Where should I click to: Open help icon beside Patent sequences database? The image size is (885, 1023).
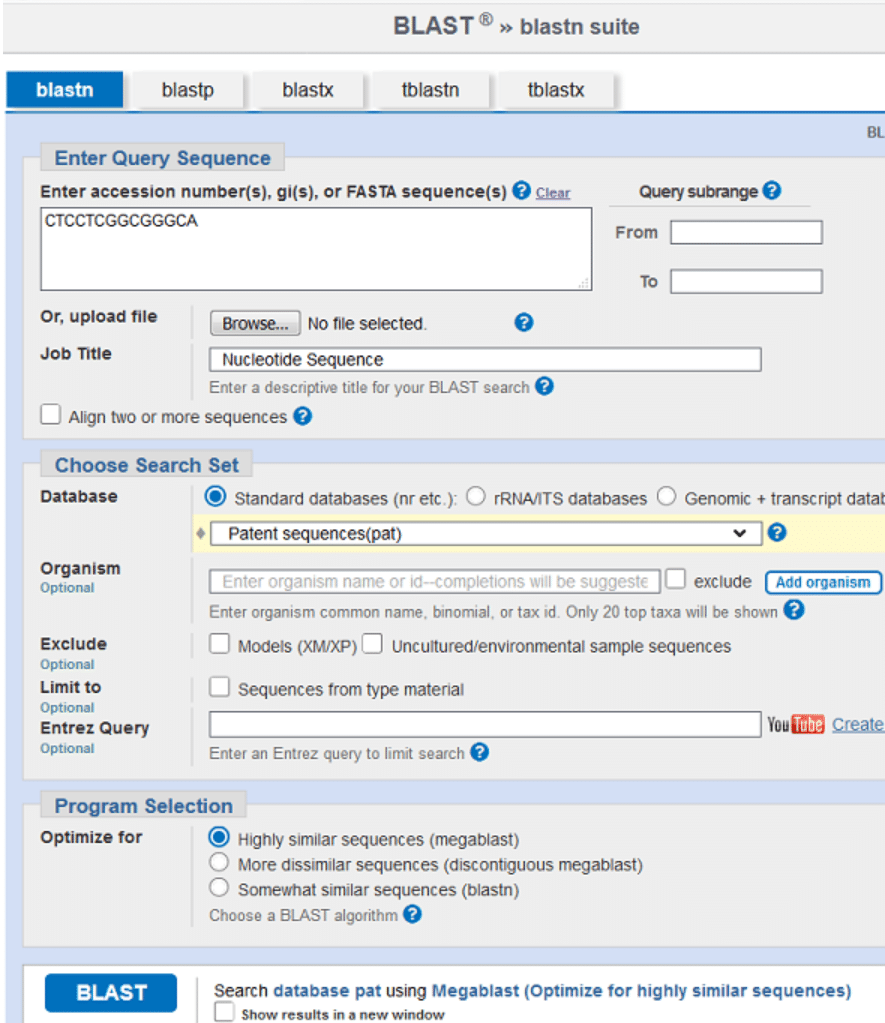click(777, 532)
